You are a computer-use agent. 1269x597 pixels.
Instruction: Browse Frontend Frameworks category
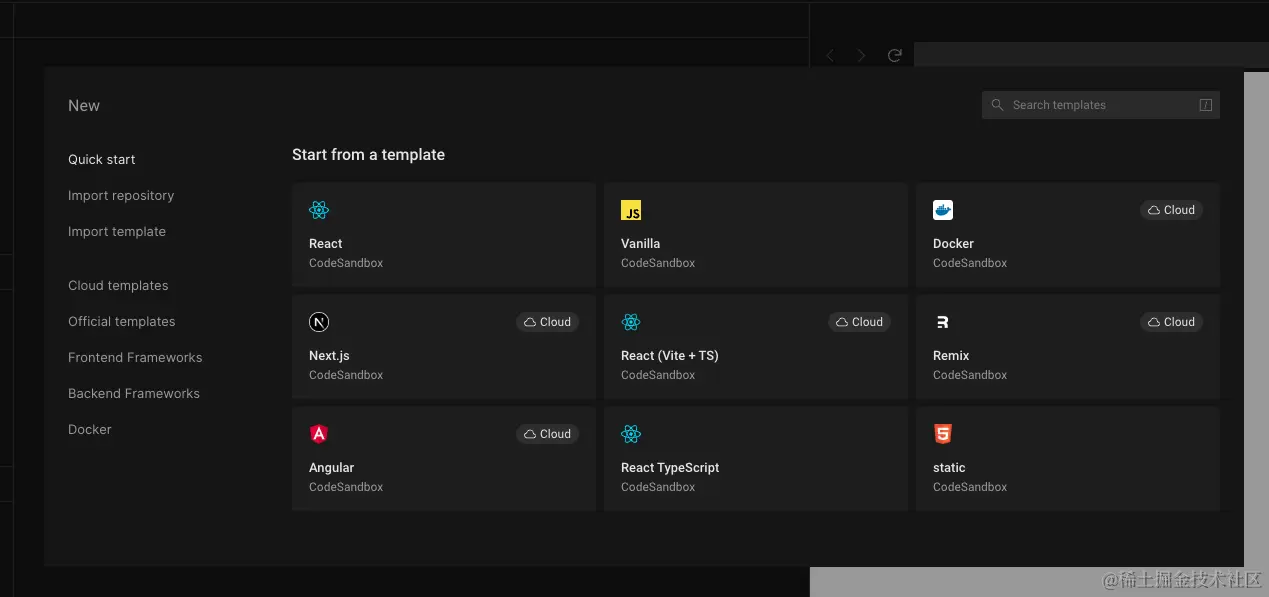(135, 358)
